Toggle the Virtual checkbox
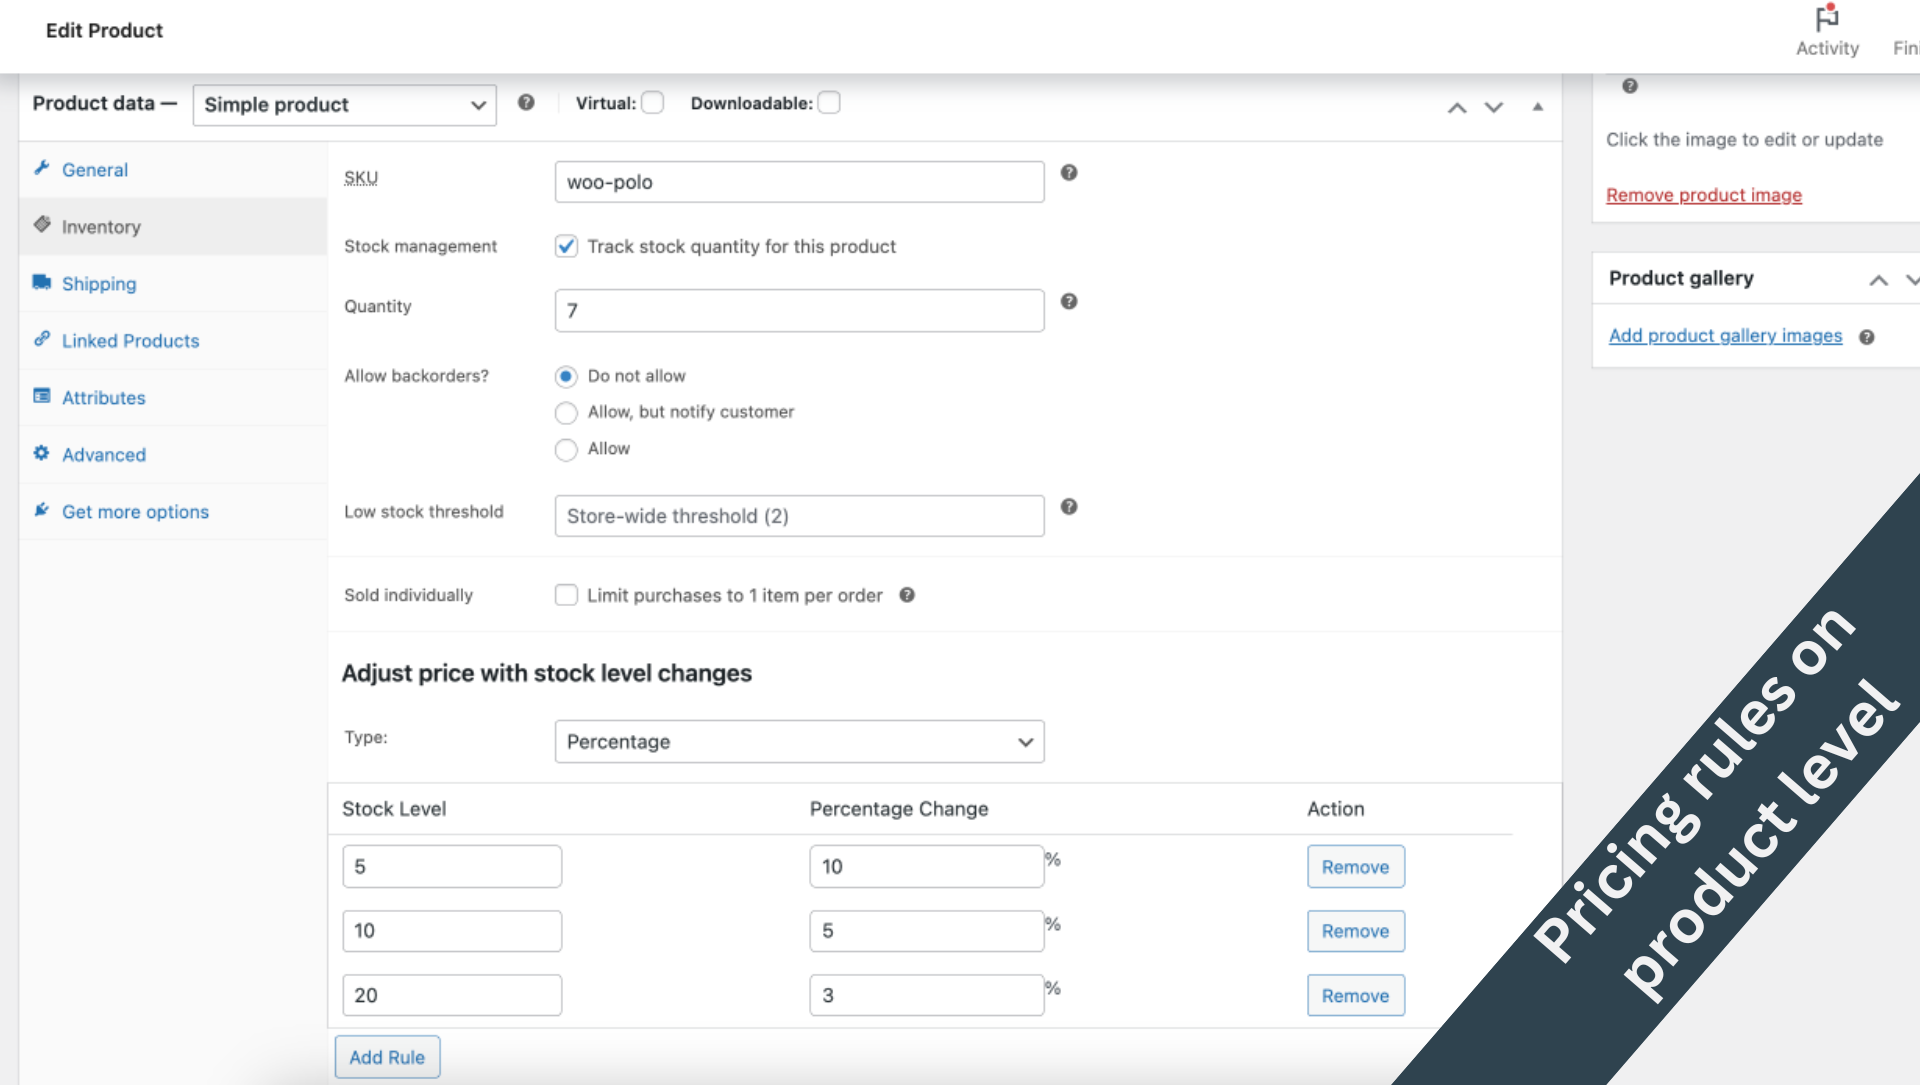 pos(652,103)
